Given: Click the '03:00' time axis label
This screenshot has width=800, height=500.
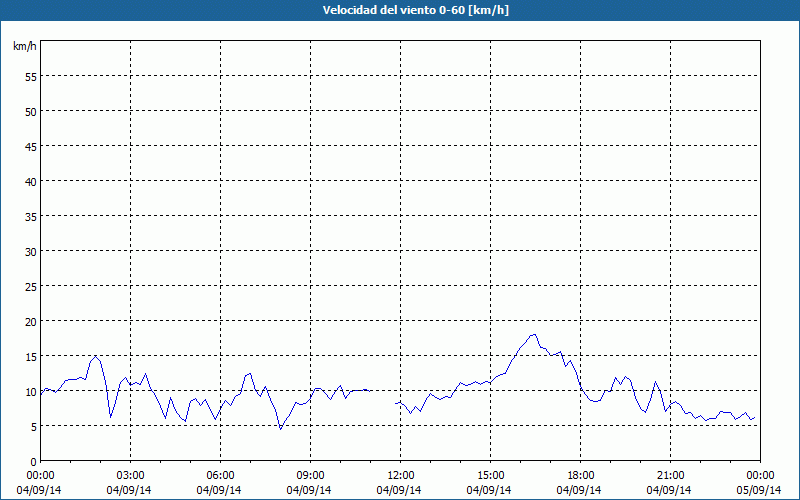Looking at the screenshot, I should 131,476.
